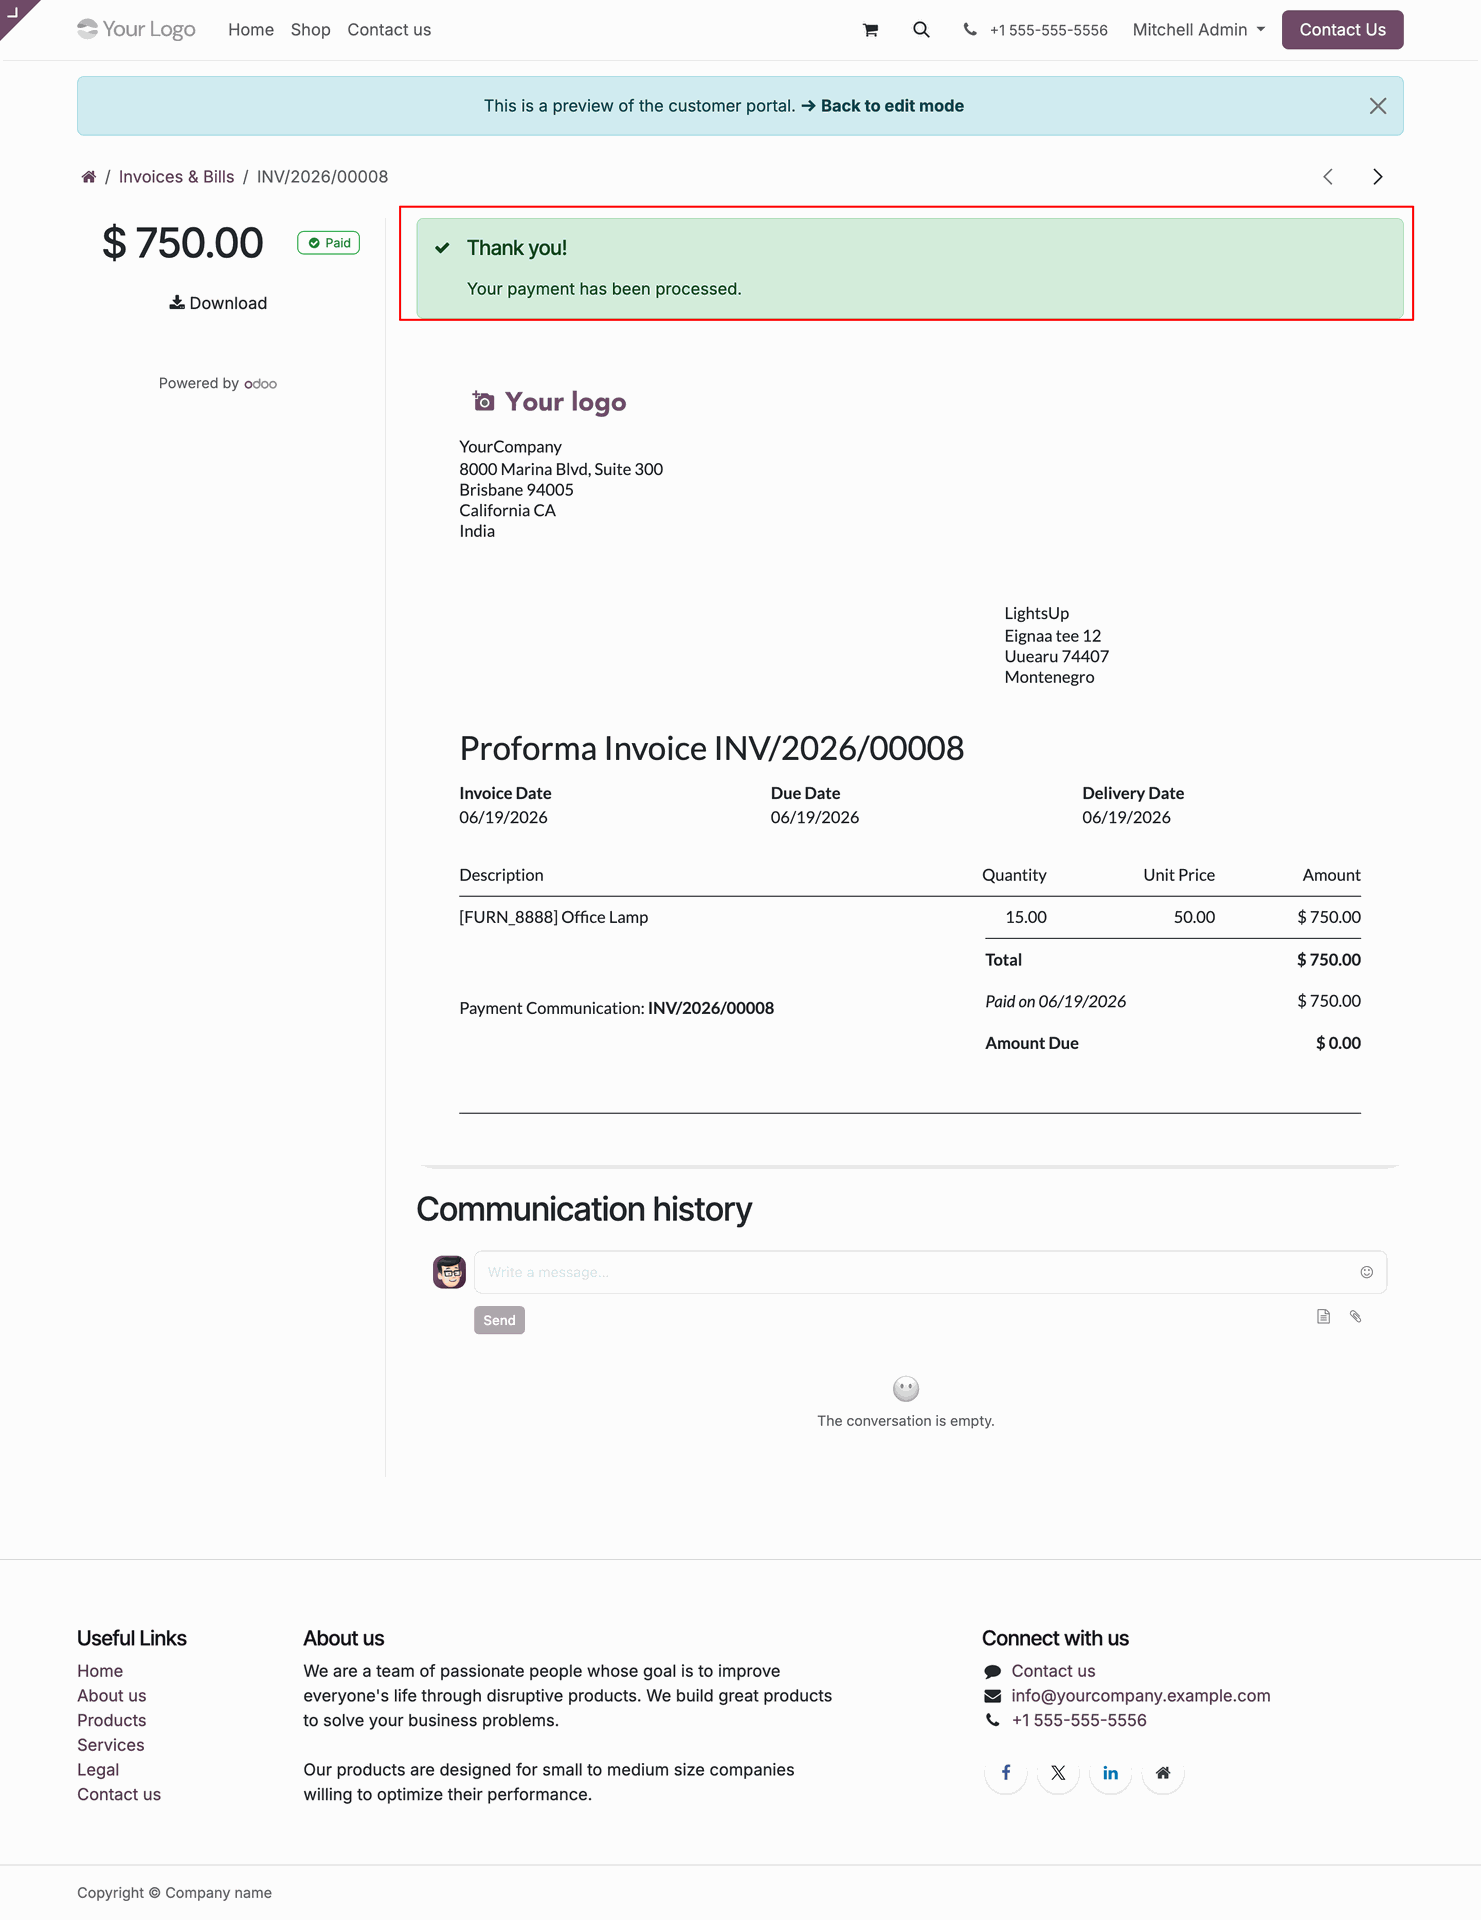The width and height of the screenshot is (1481, 1920).
Task: Expand the Mitchell Admin user dropdown
Action: [1198, 30]
